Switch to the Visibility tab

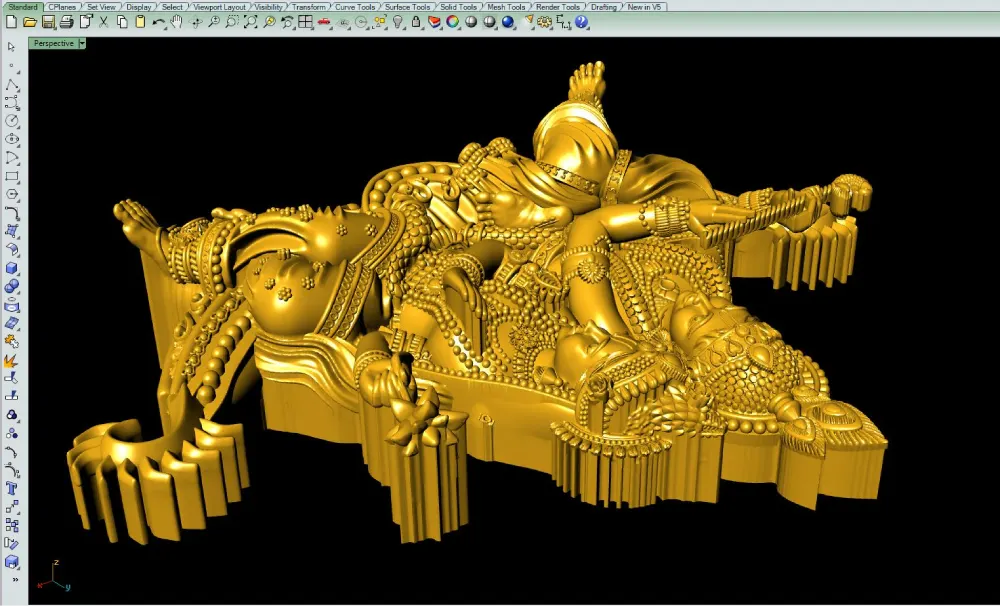coord(268,7)
